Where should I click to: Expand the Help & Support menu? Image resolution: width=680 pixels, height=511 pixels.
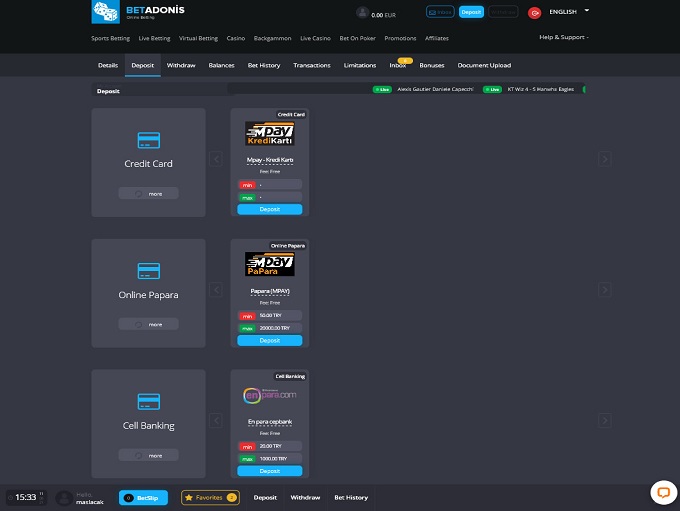(x=564, y=37)
